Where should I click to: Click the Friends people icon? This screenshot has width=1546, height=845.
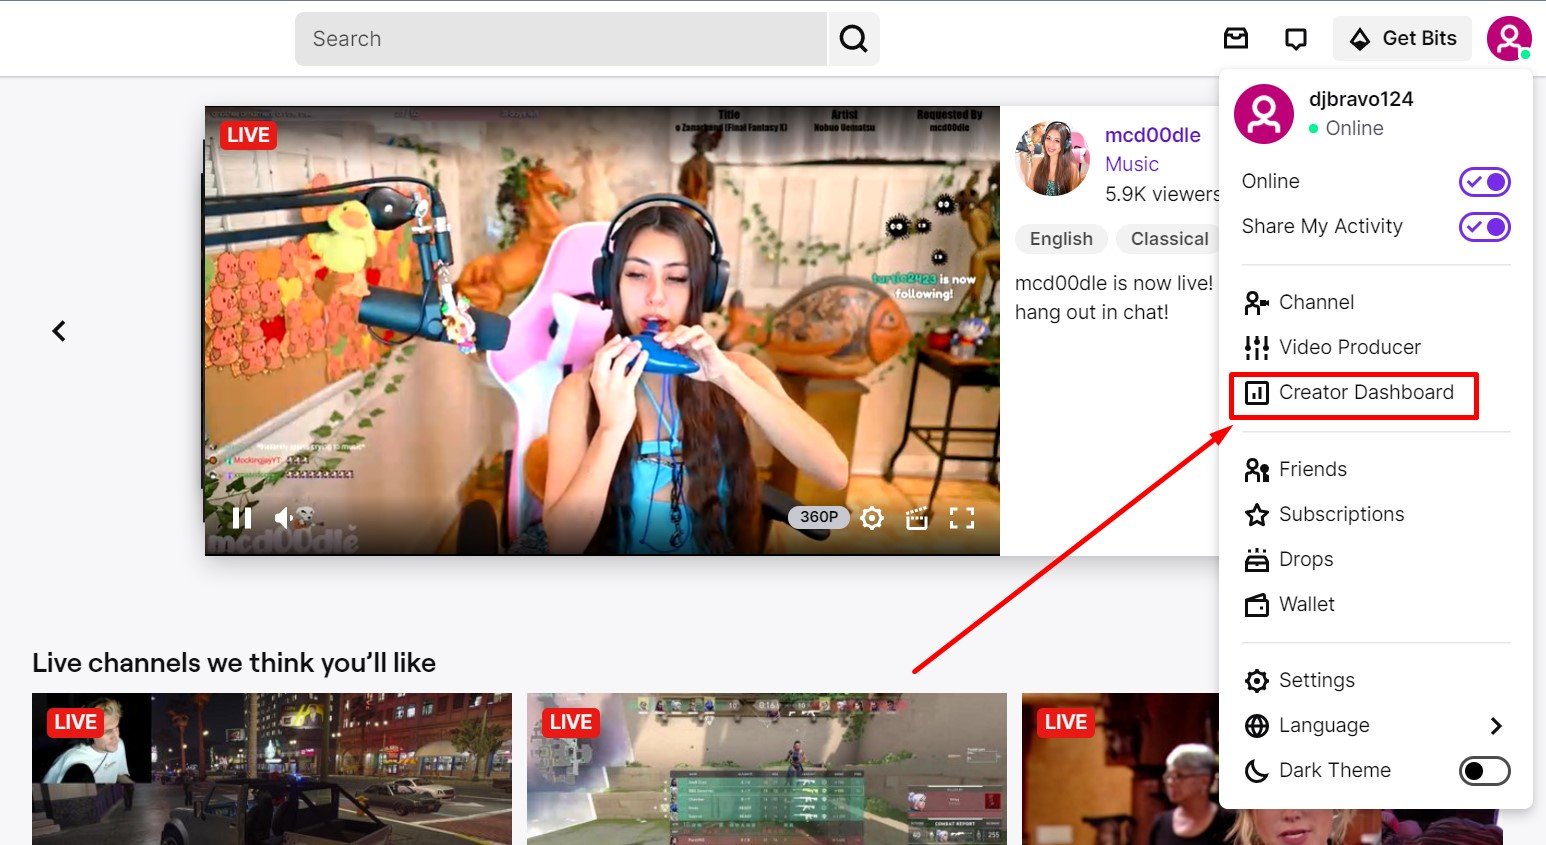click(1257, 469)
